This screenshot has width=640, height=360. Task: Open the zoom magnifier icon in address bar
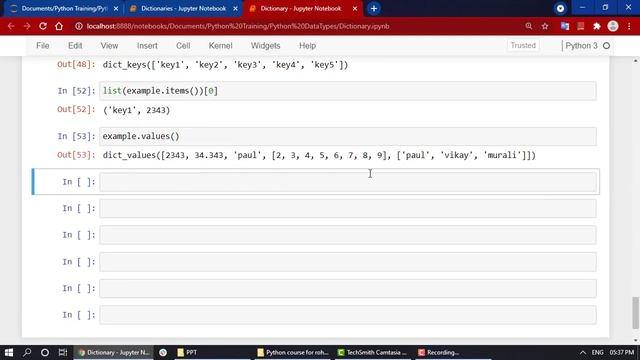pyautogui.click(x=529, y=26)
